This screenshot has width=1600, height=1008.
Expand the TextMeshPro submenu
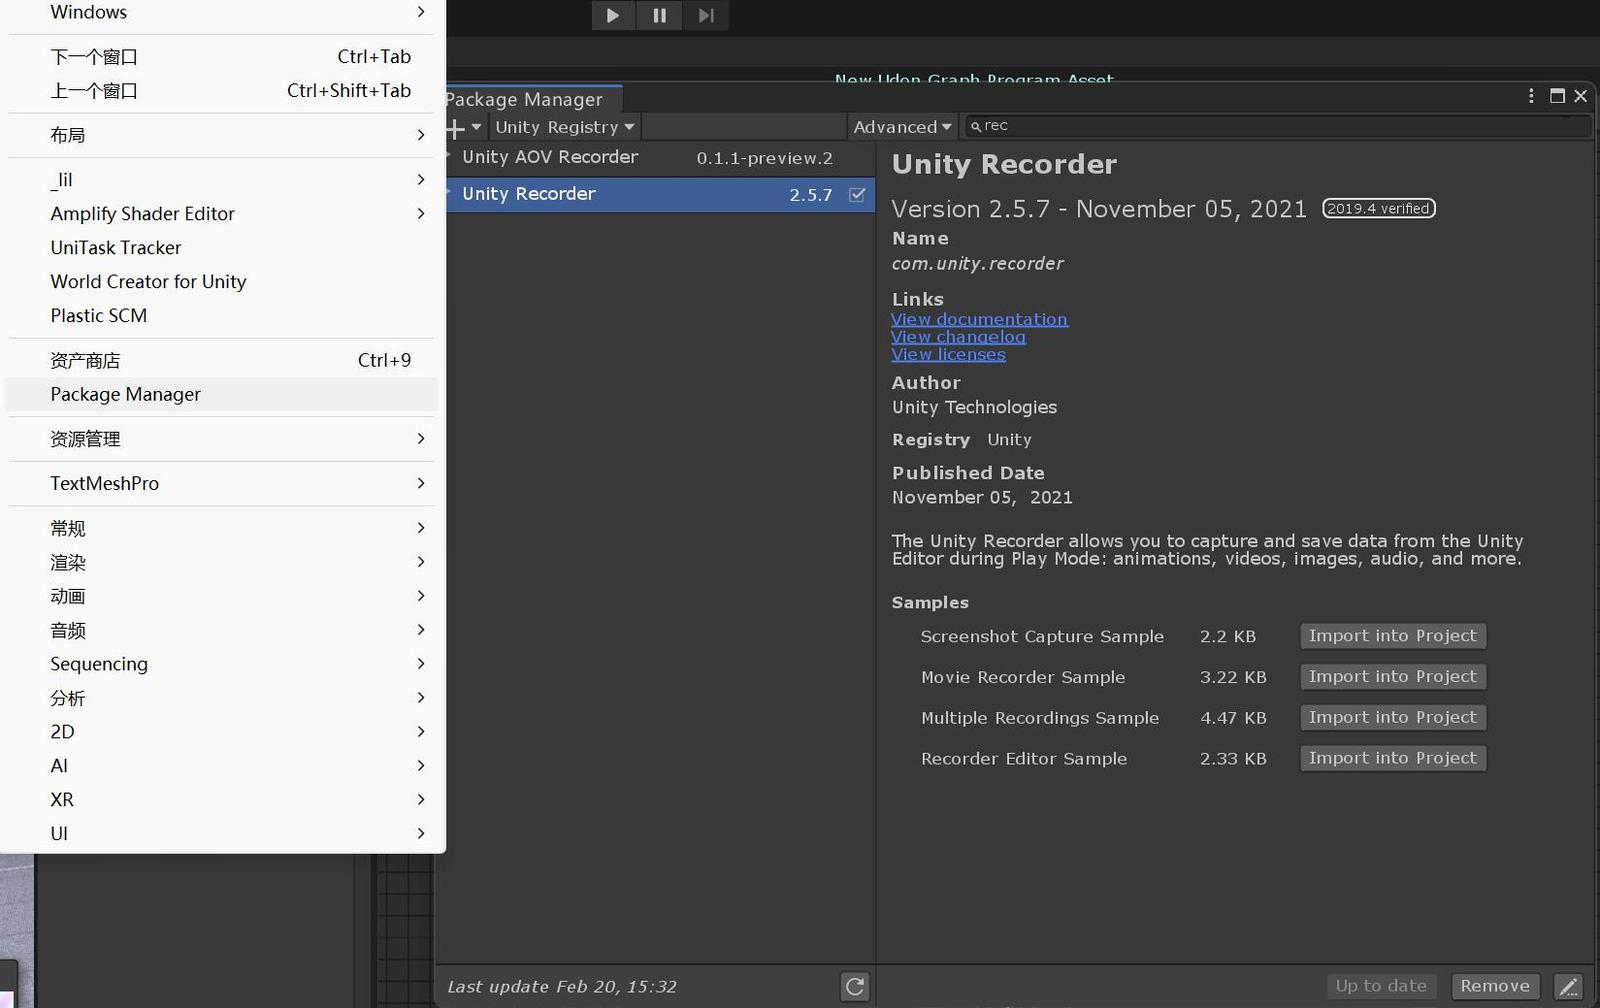coord(222,484)
